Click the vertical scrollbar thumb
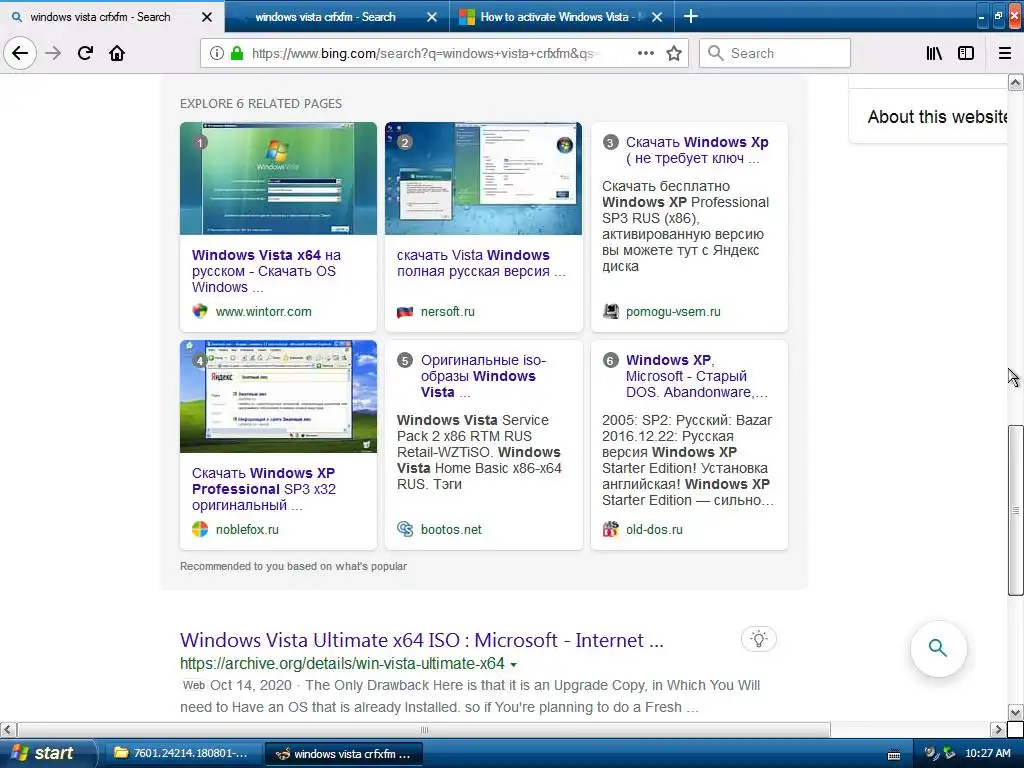The width and height of the screenshot is (1024, 768). tap(1016, 510)
